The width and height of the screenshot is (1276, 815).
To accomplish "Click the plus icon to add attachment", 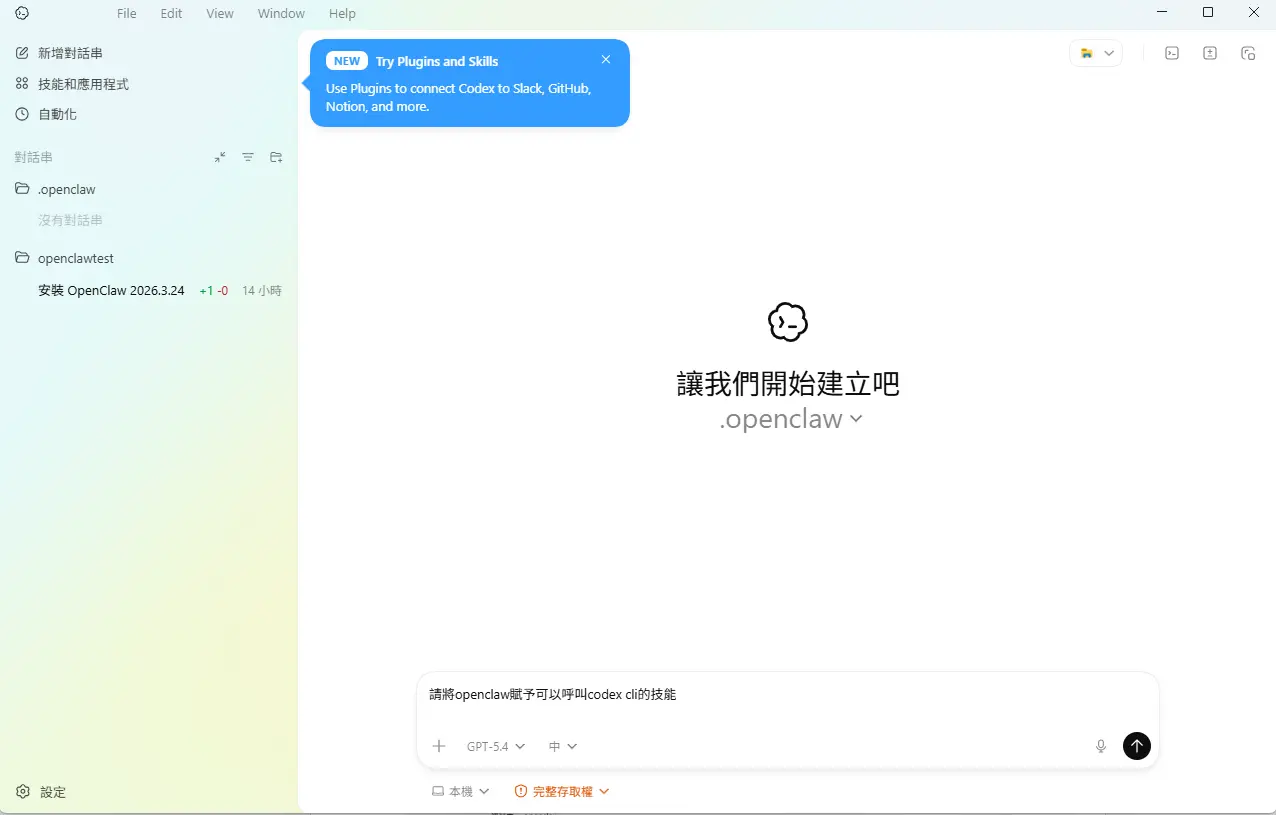I will tap(438, 746).
